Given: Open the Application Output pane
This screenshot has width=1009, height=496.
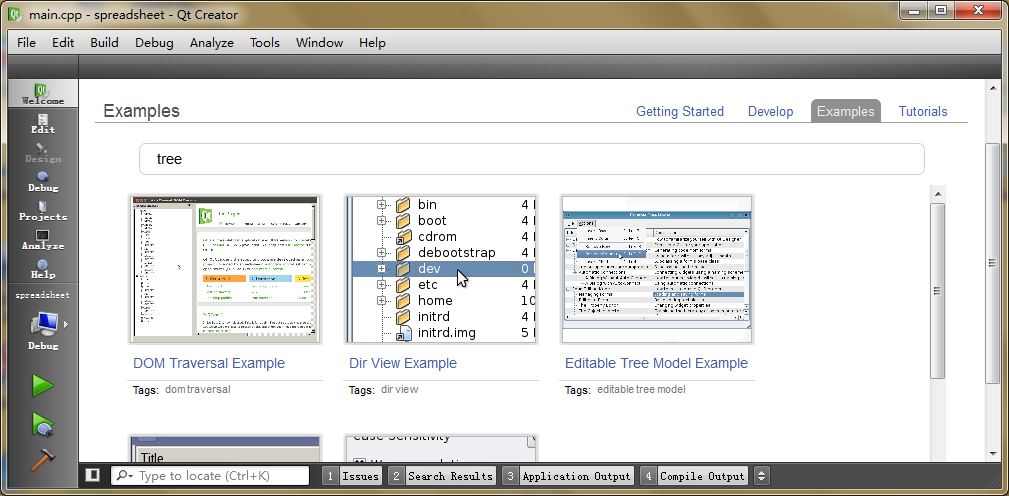Looking at the screenshot, I should 568,476.
